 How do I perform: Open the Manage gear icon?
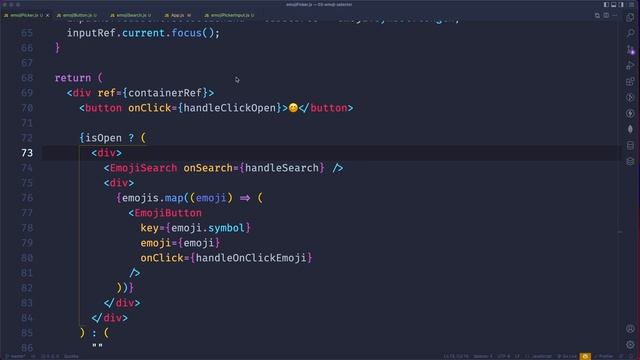[630, 345]
